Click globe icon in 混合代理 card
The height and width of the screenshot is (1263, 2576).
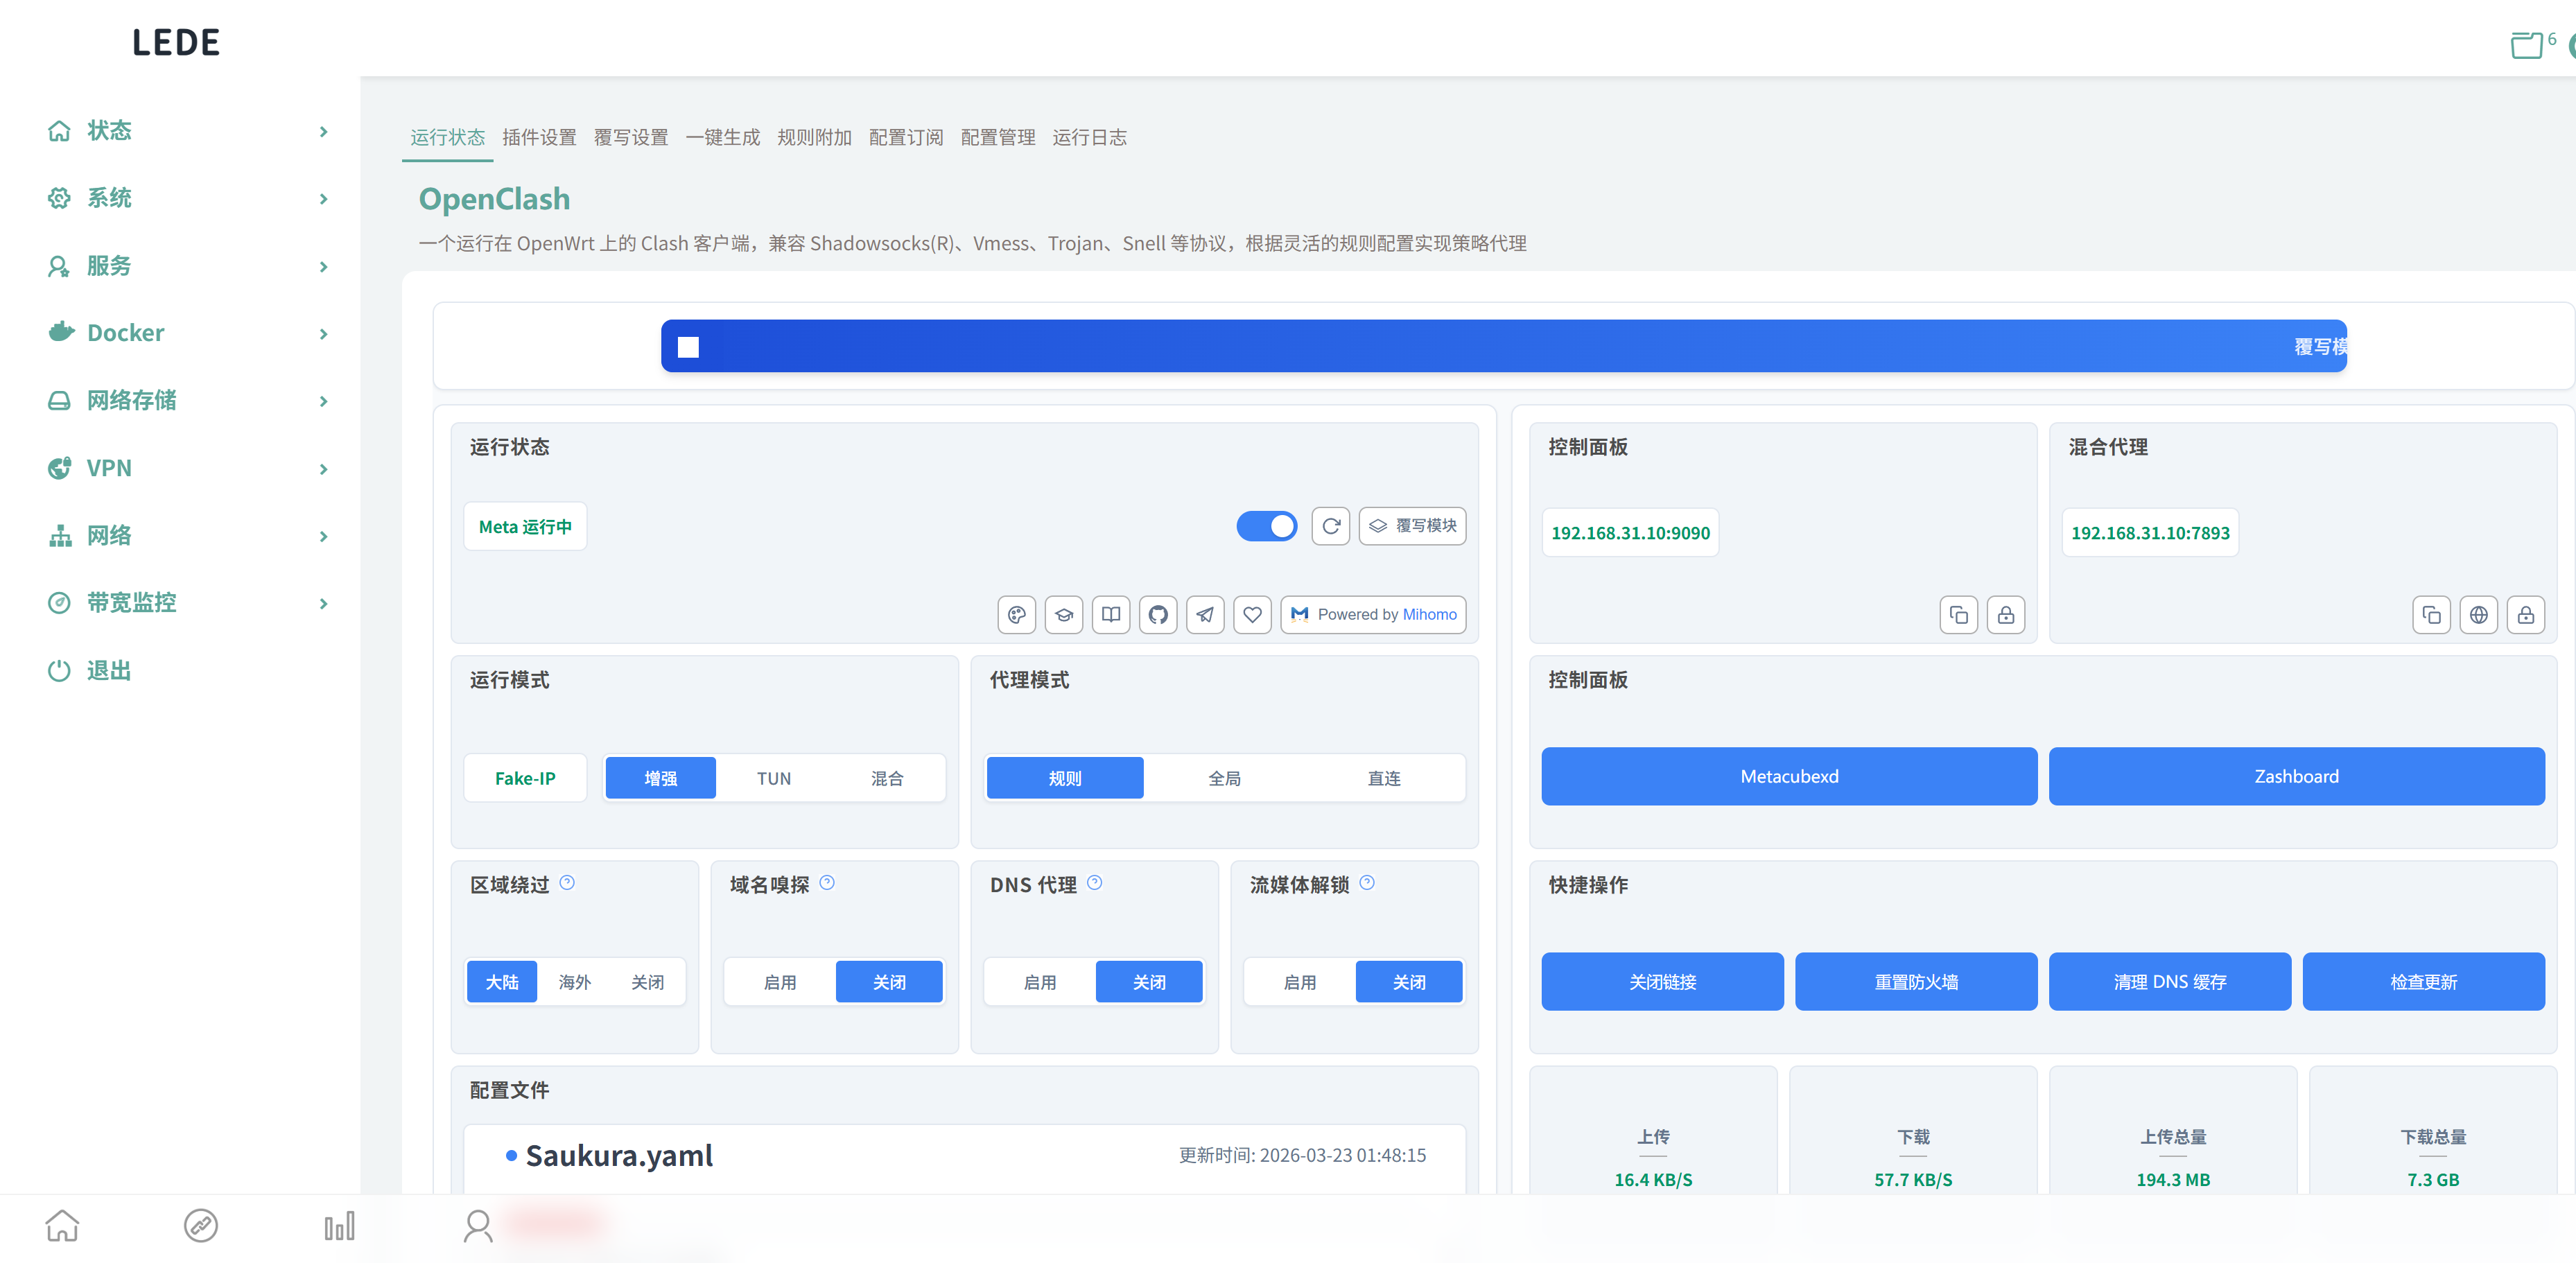pos(2478,615)
